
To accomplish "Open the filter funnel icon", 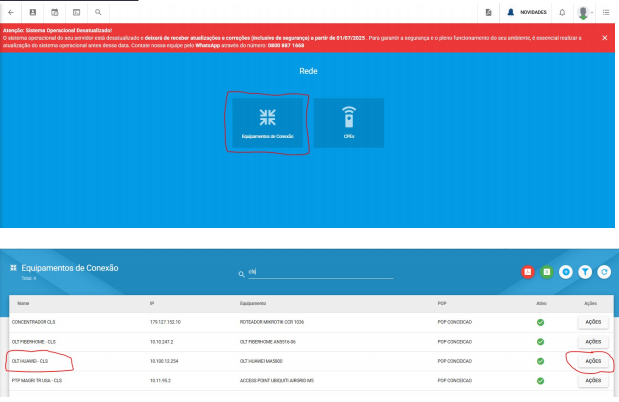I will pos(585,271).
